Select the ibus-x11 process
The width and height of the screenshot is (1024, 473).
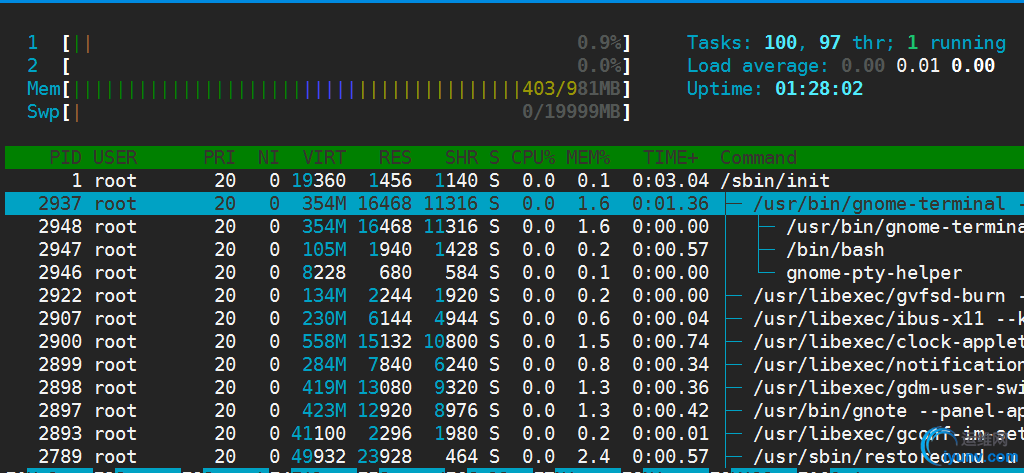click(515, 319)
